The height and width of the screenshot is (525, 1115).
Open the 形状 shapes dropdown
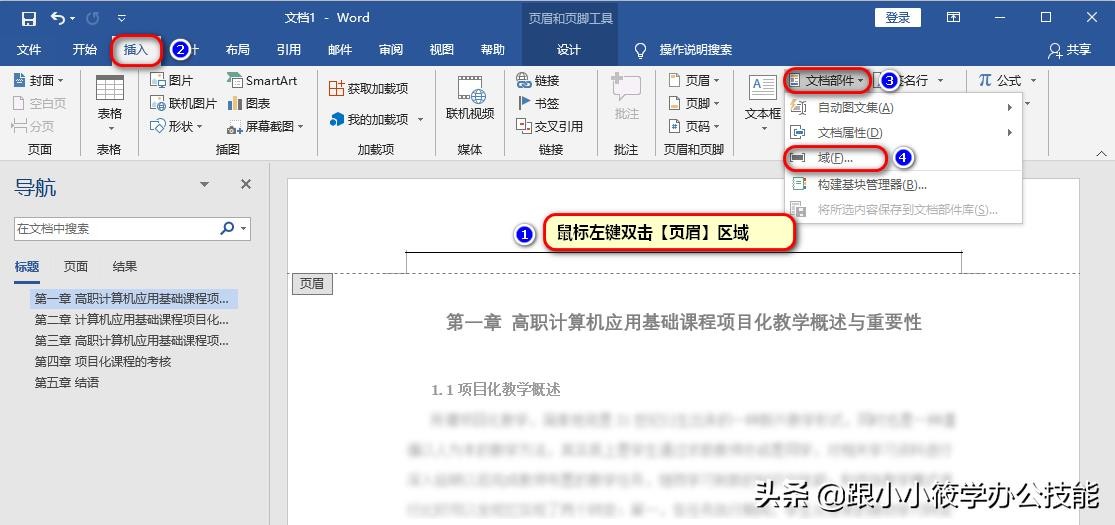[x=176, y=126]
